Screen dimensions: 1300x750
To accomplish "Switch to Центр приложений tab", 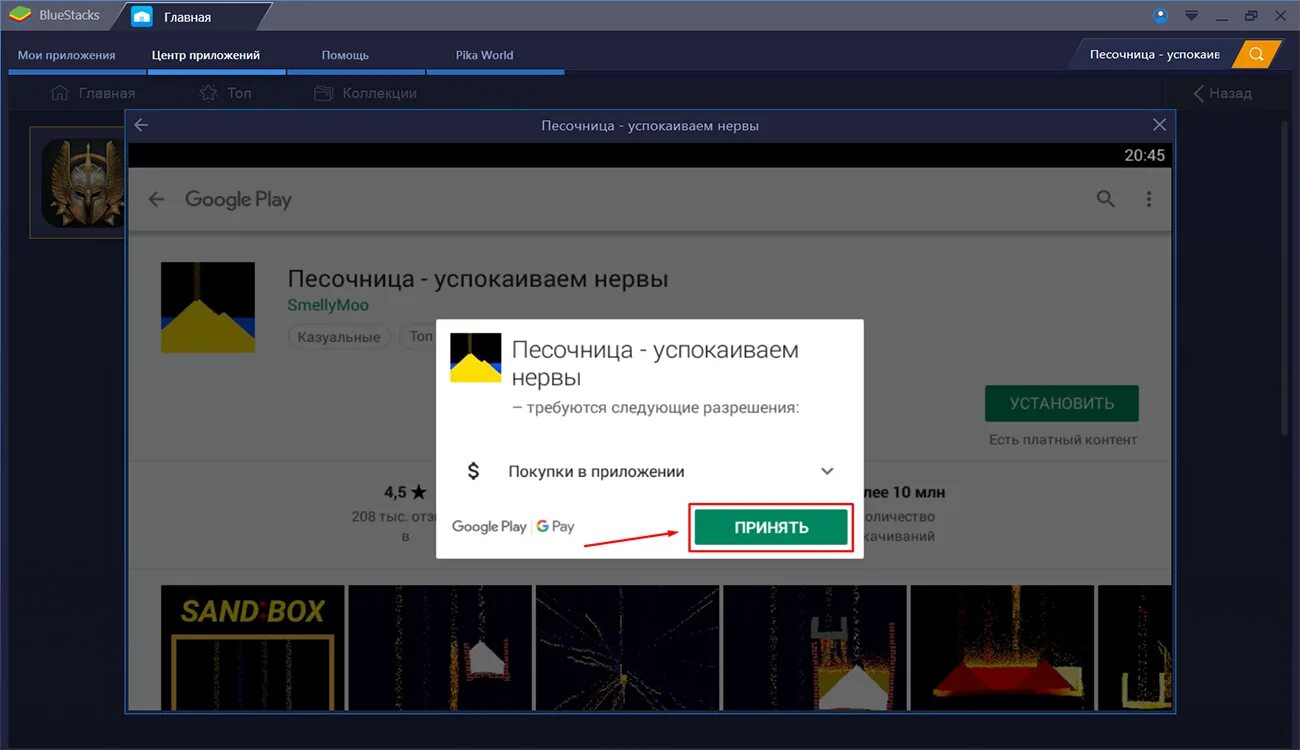I will [x=206, y=55].
